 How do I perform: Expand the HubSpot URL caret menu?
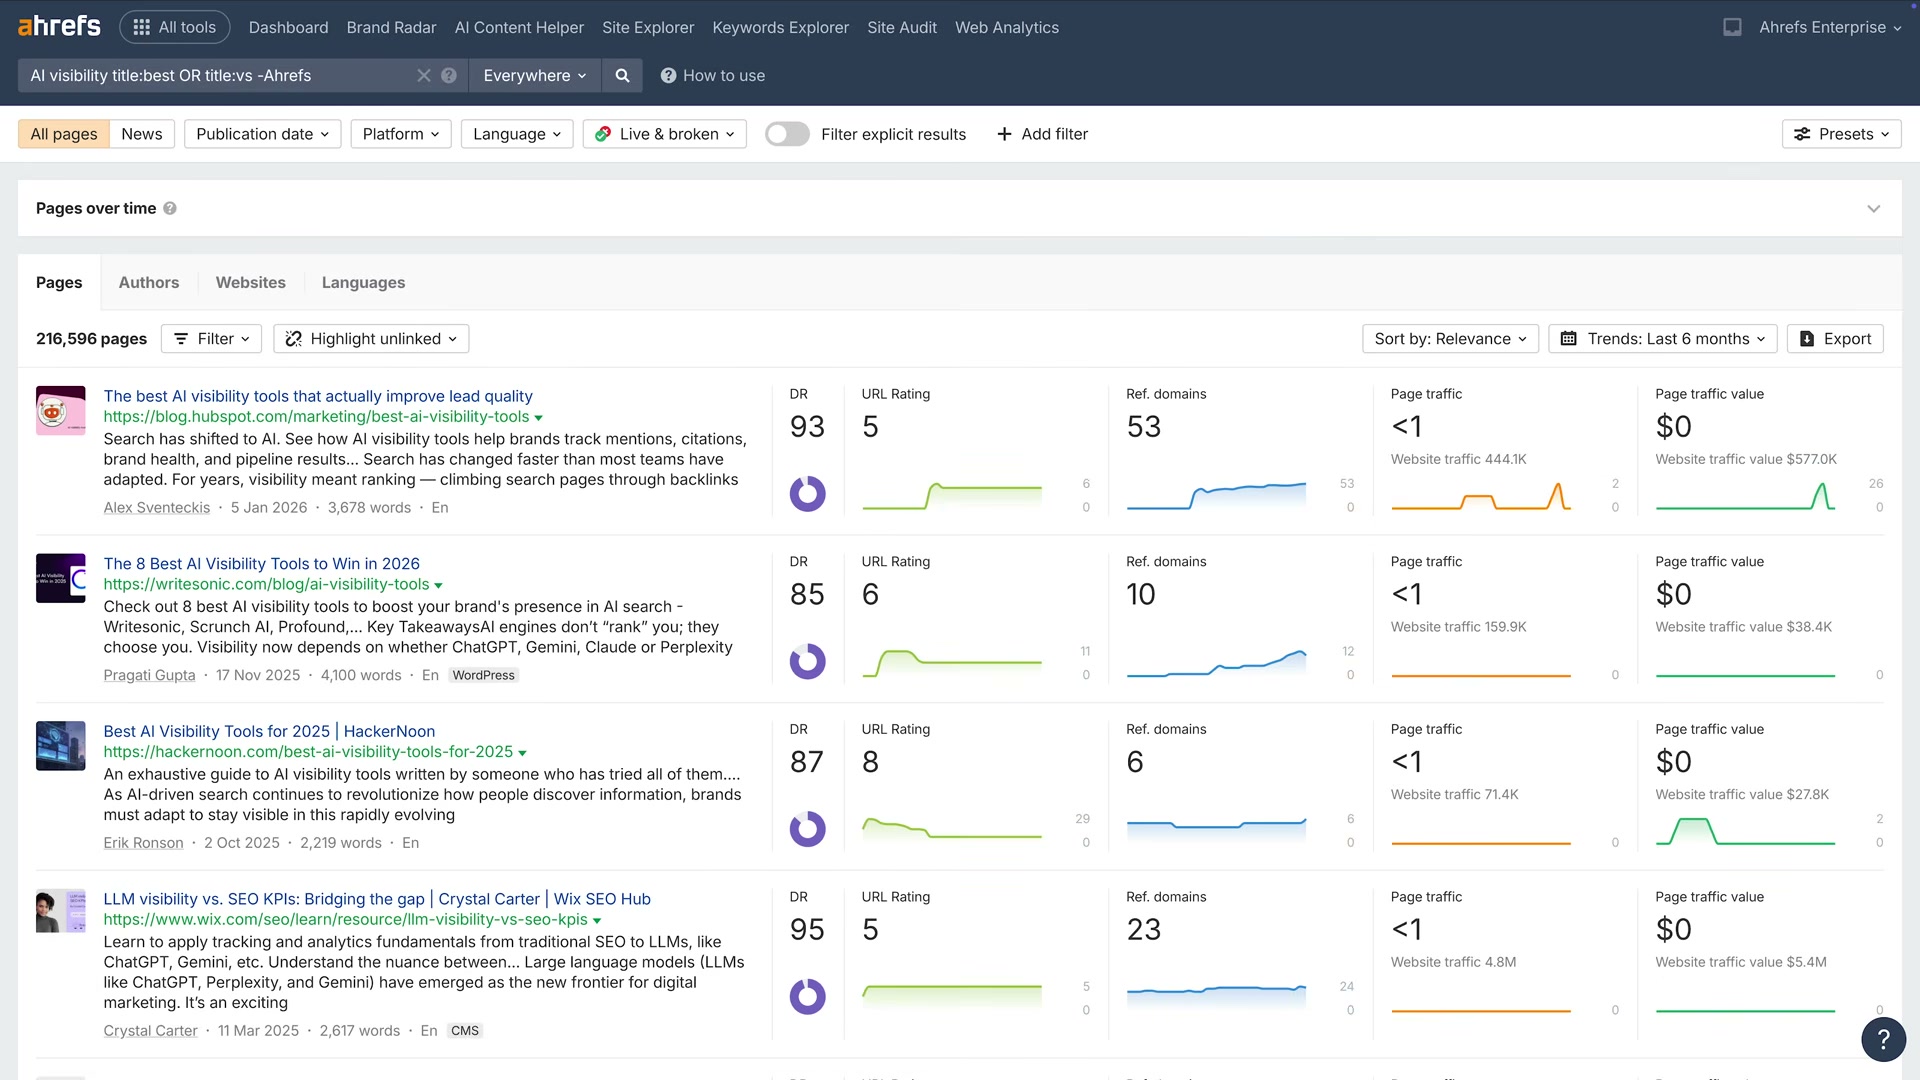(538, 418)
